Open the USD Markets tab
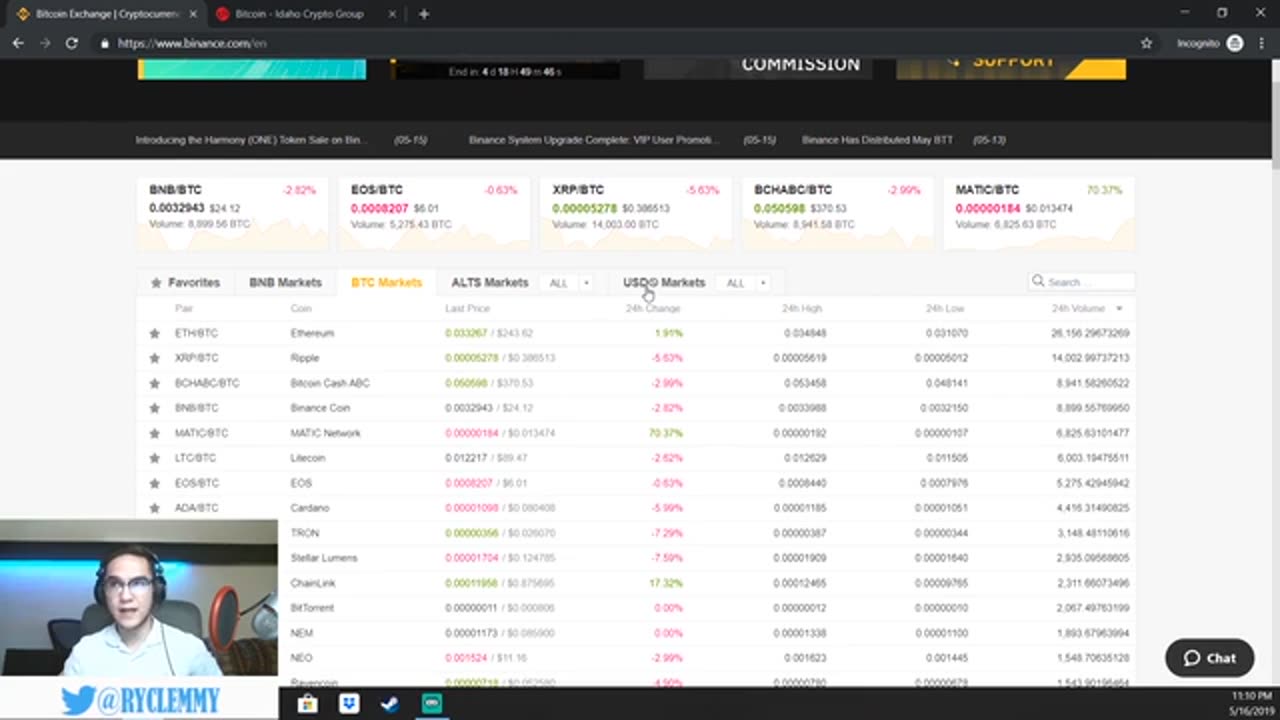Screen dimensions: 1280x720 (664, 282)
